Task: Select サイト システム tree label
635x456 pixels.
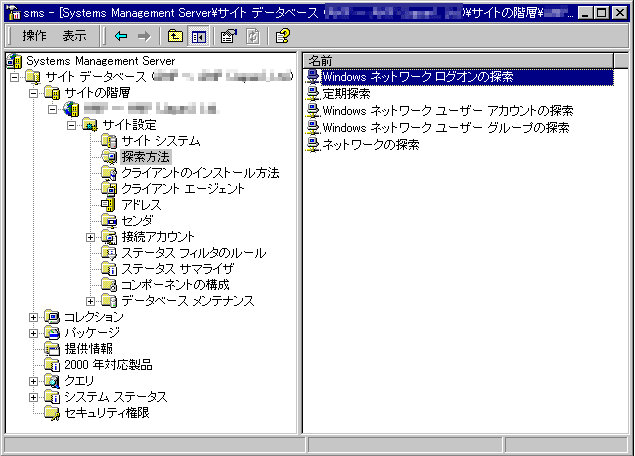Action: click(x=161, y=141)
